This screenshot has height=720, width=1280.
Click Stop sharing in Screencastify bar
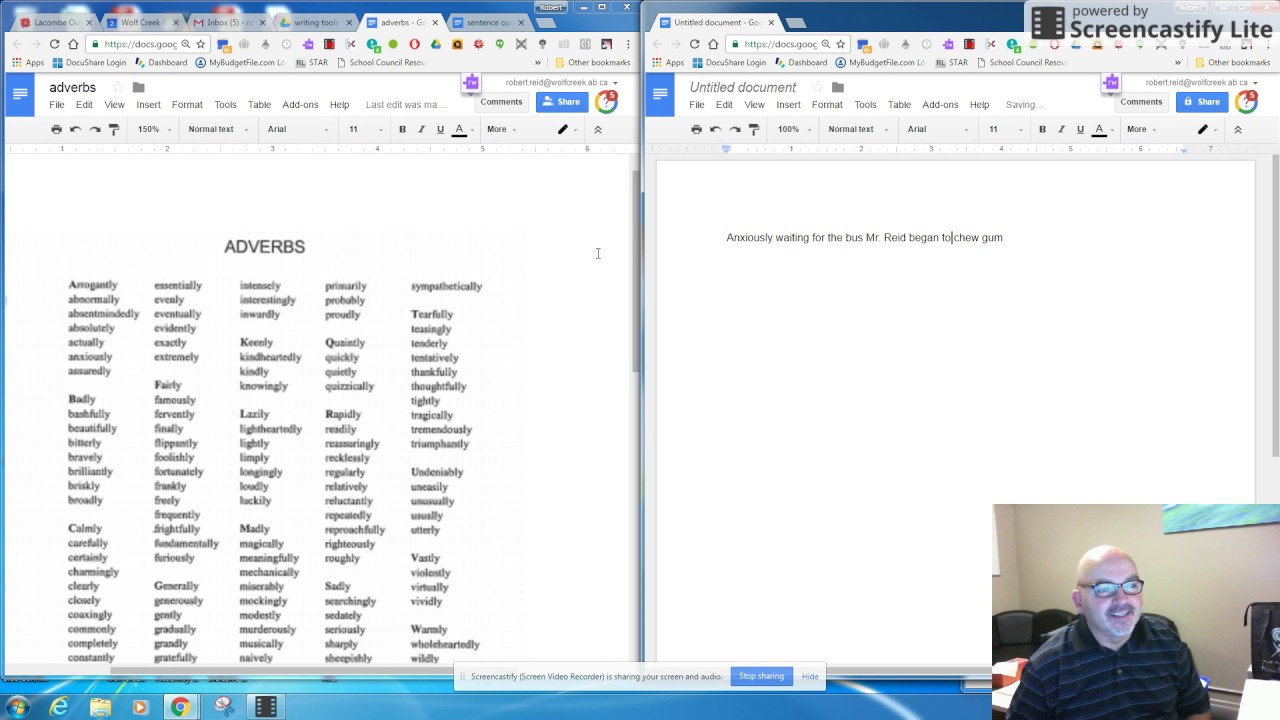(x=761, y=676)
